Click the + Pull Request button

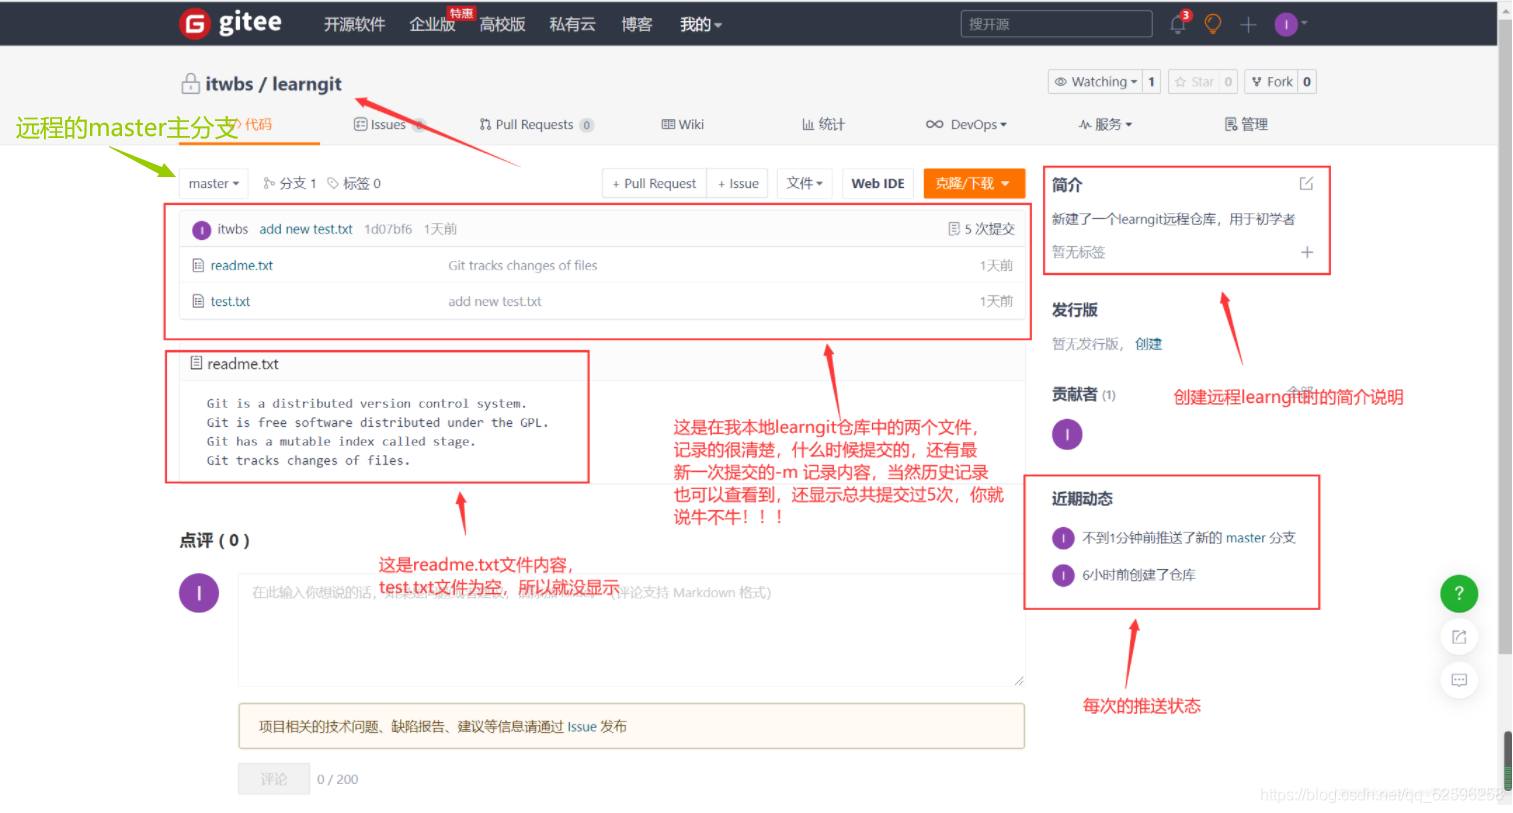click(654, 183)
